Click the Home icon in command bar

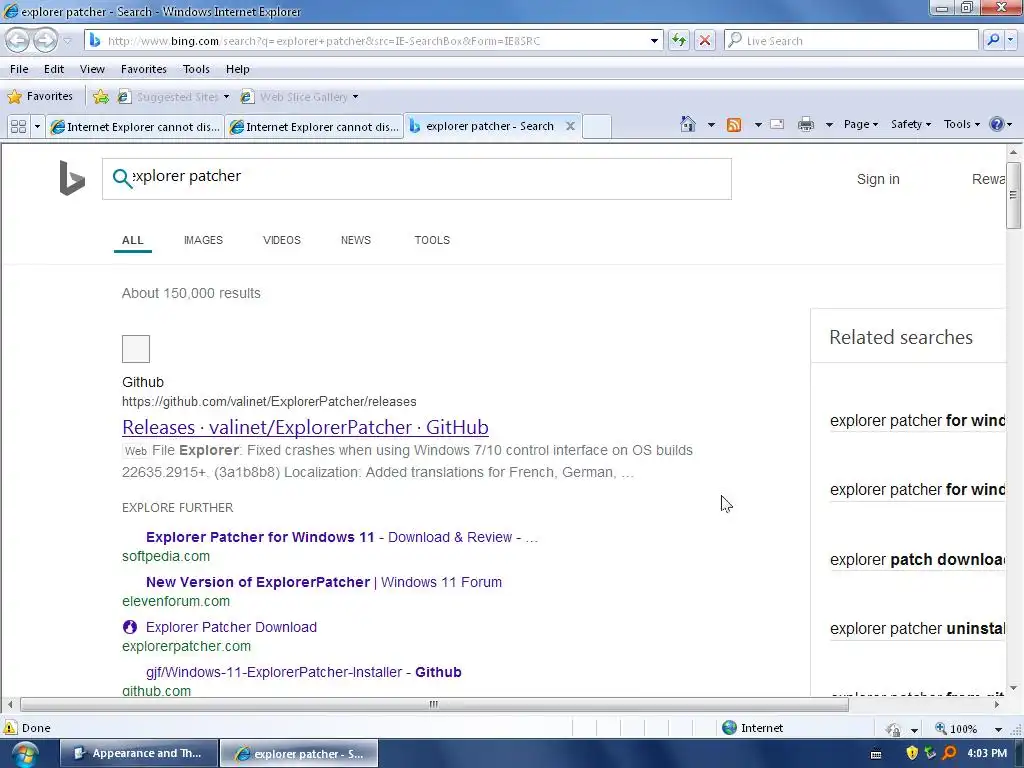(688, 124)
